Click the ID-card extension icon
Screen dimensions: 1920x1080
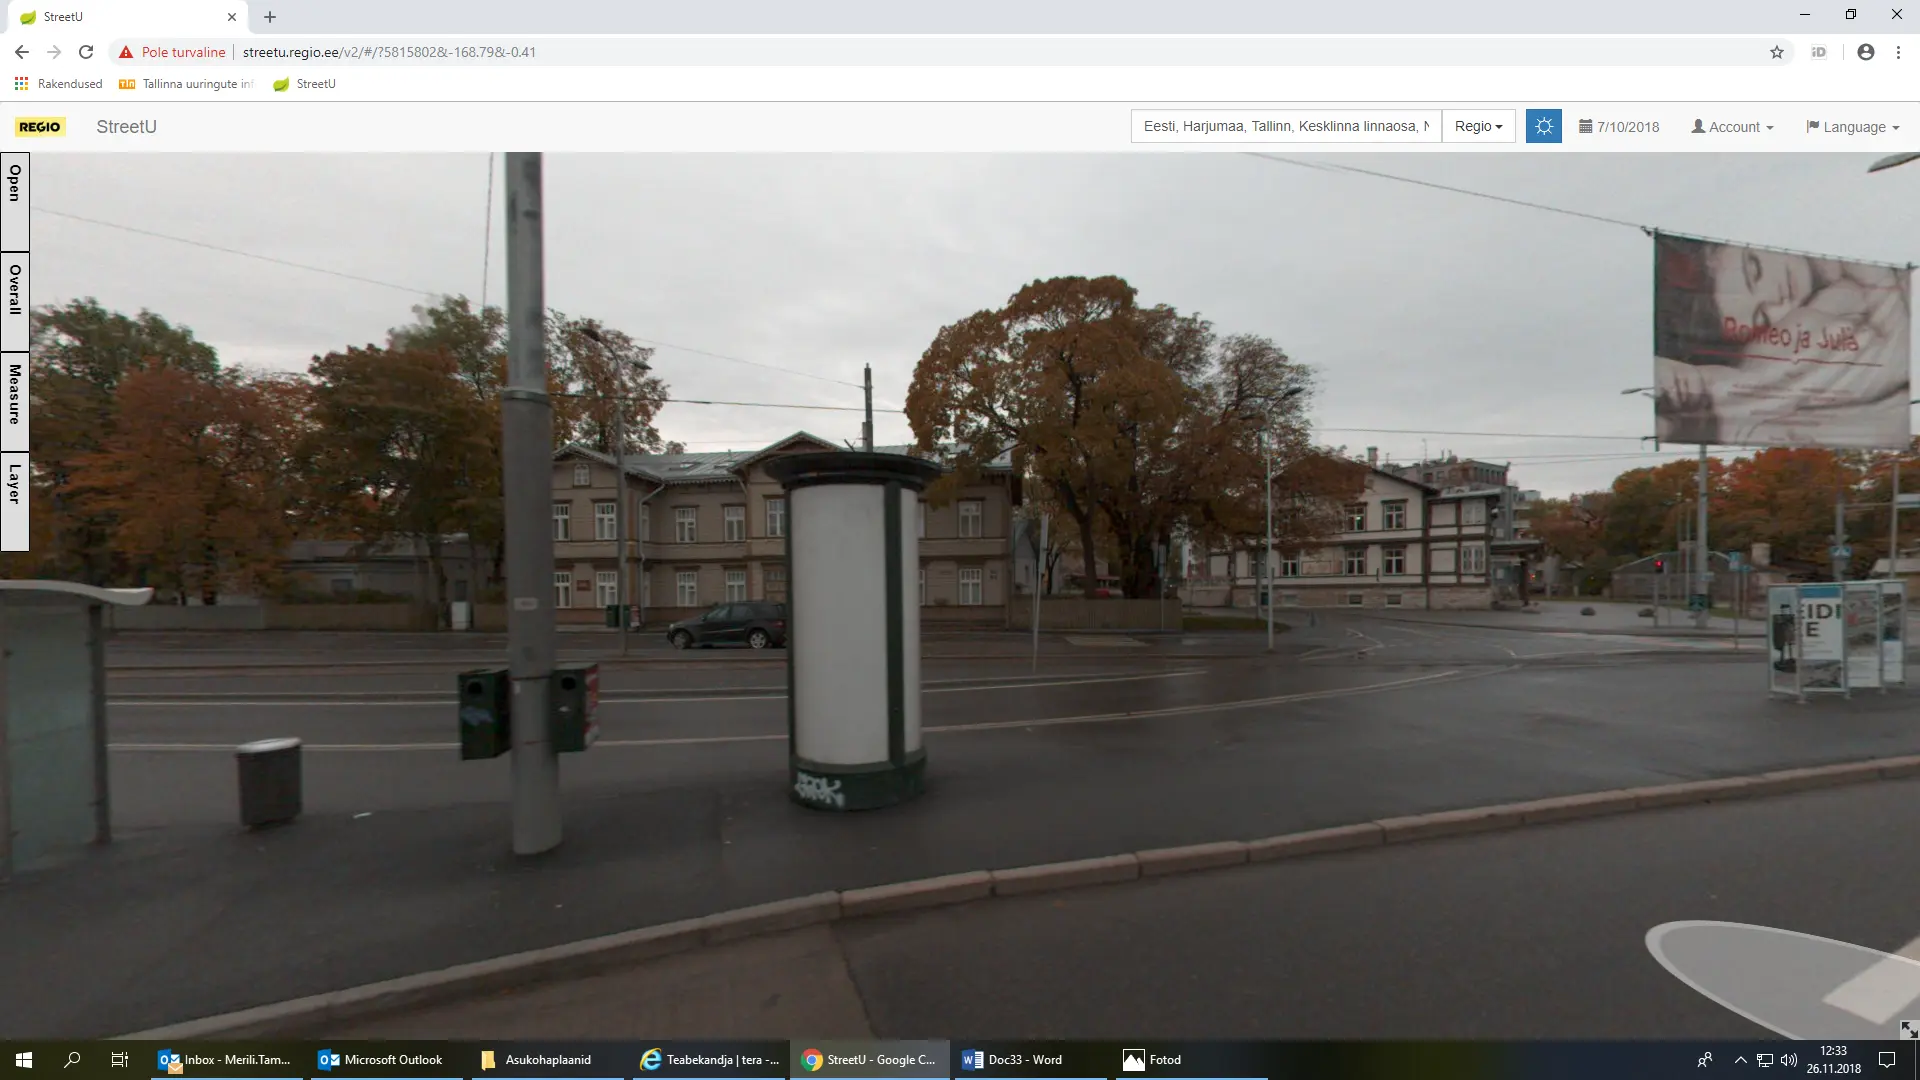click(x=1819, y=52)
